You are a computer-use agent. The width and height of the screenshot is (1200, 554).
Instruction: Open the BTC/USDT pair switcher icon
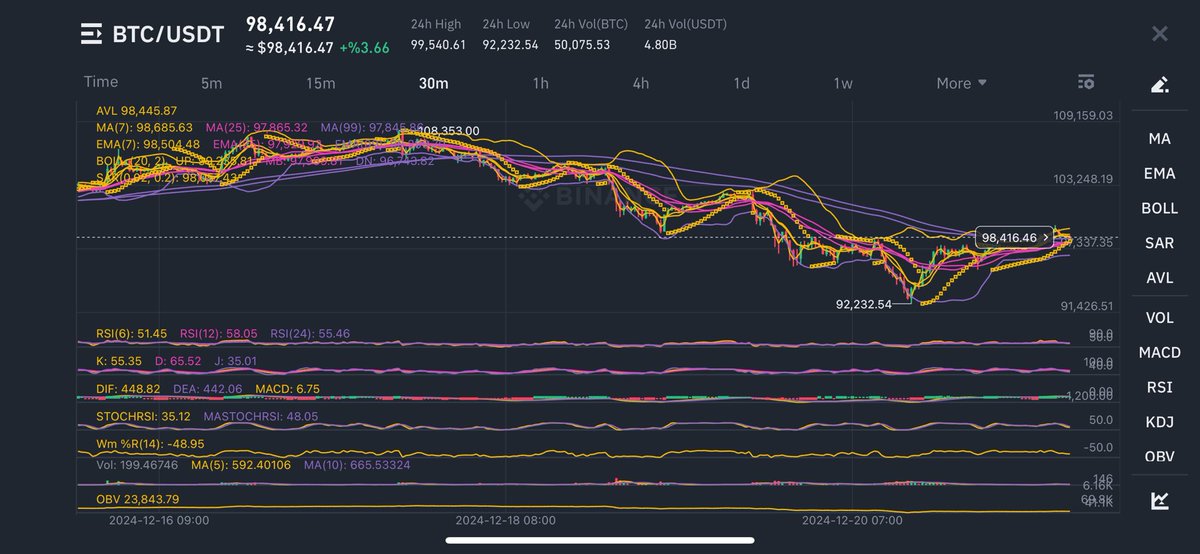(91, 35)
